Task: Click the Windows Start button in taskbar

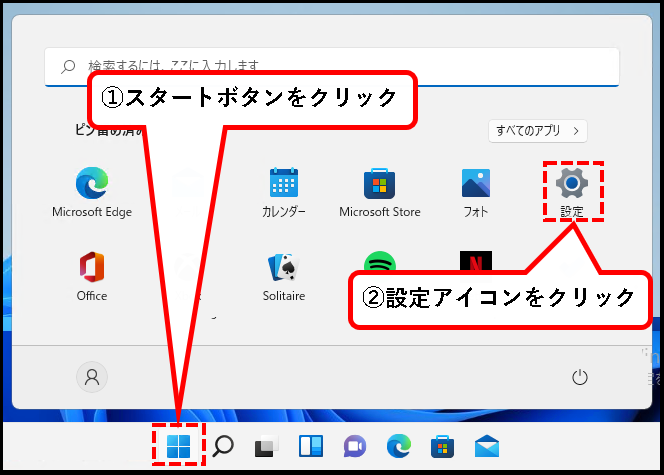Action: click(178, 446)
